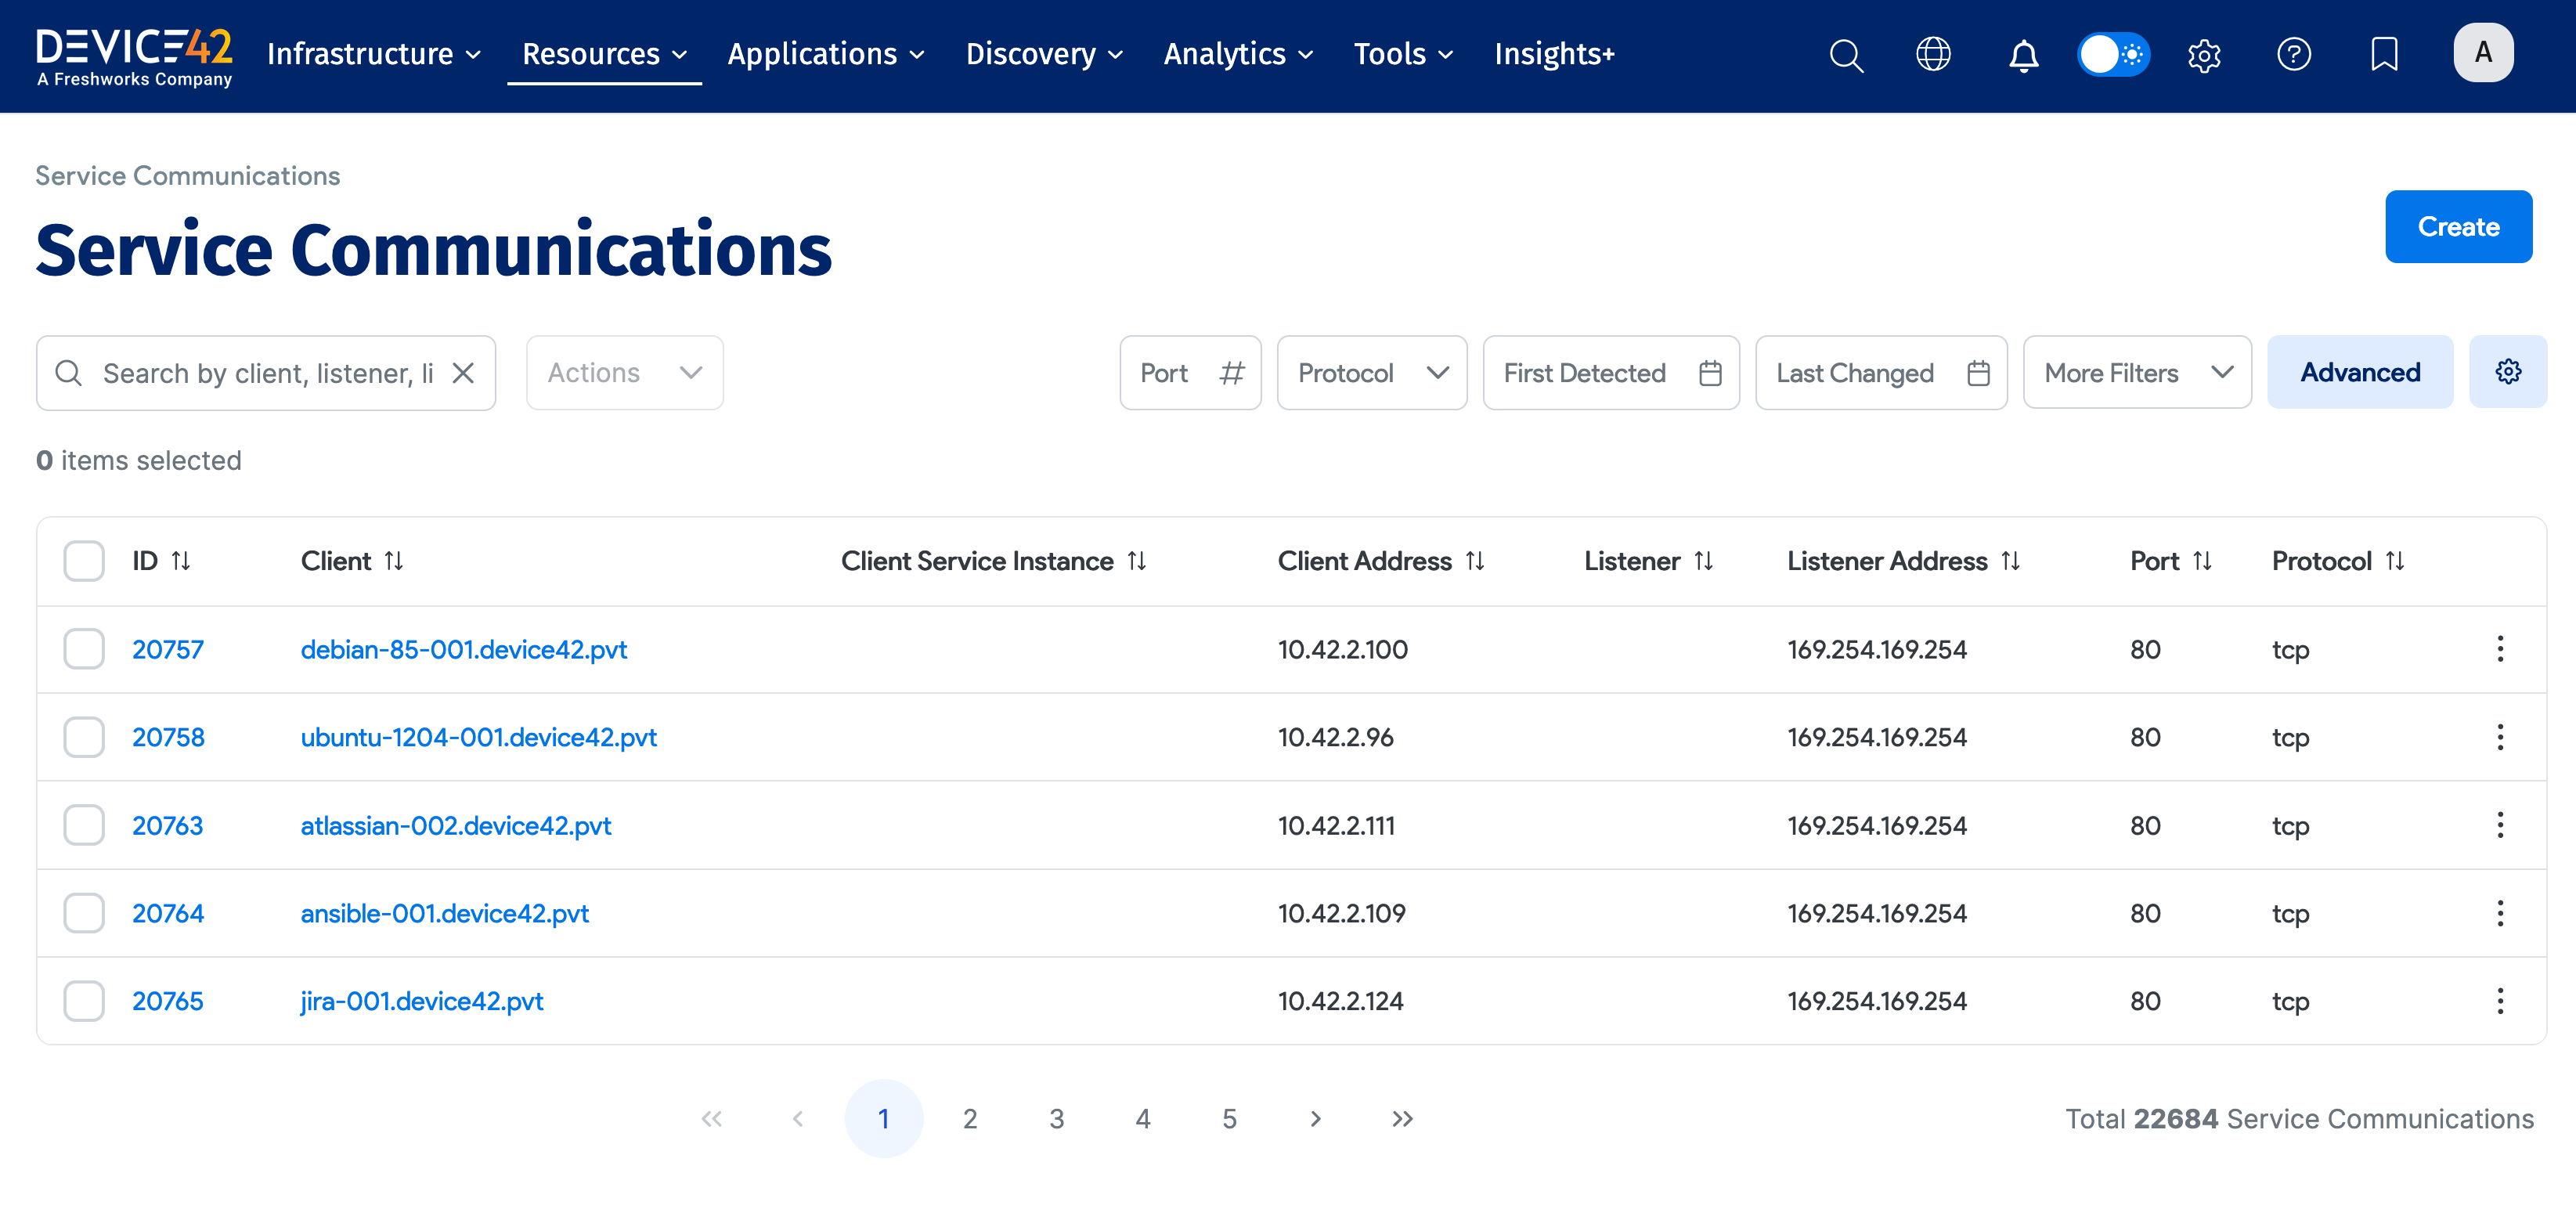Open the Insights+ menu item
2576x1220 pixels.
tap(1554, 54)
